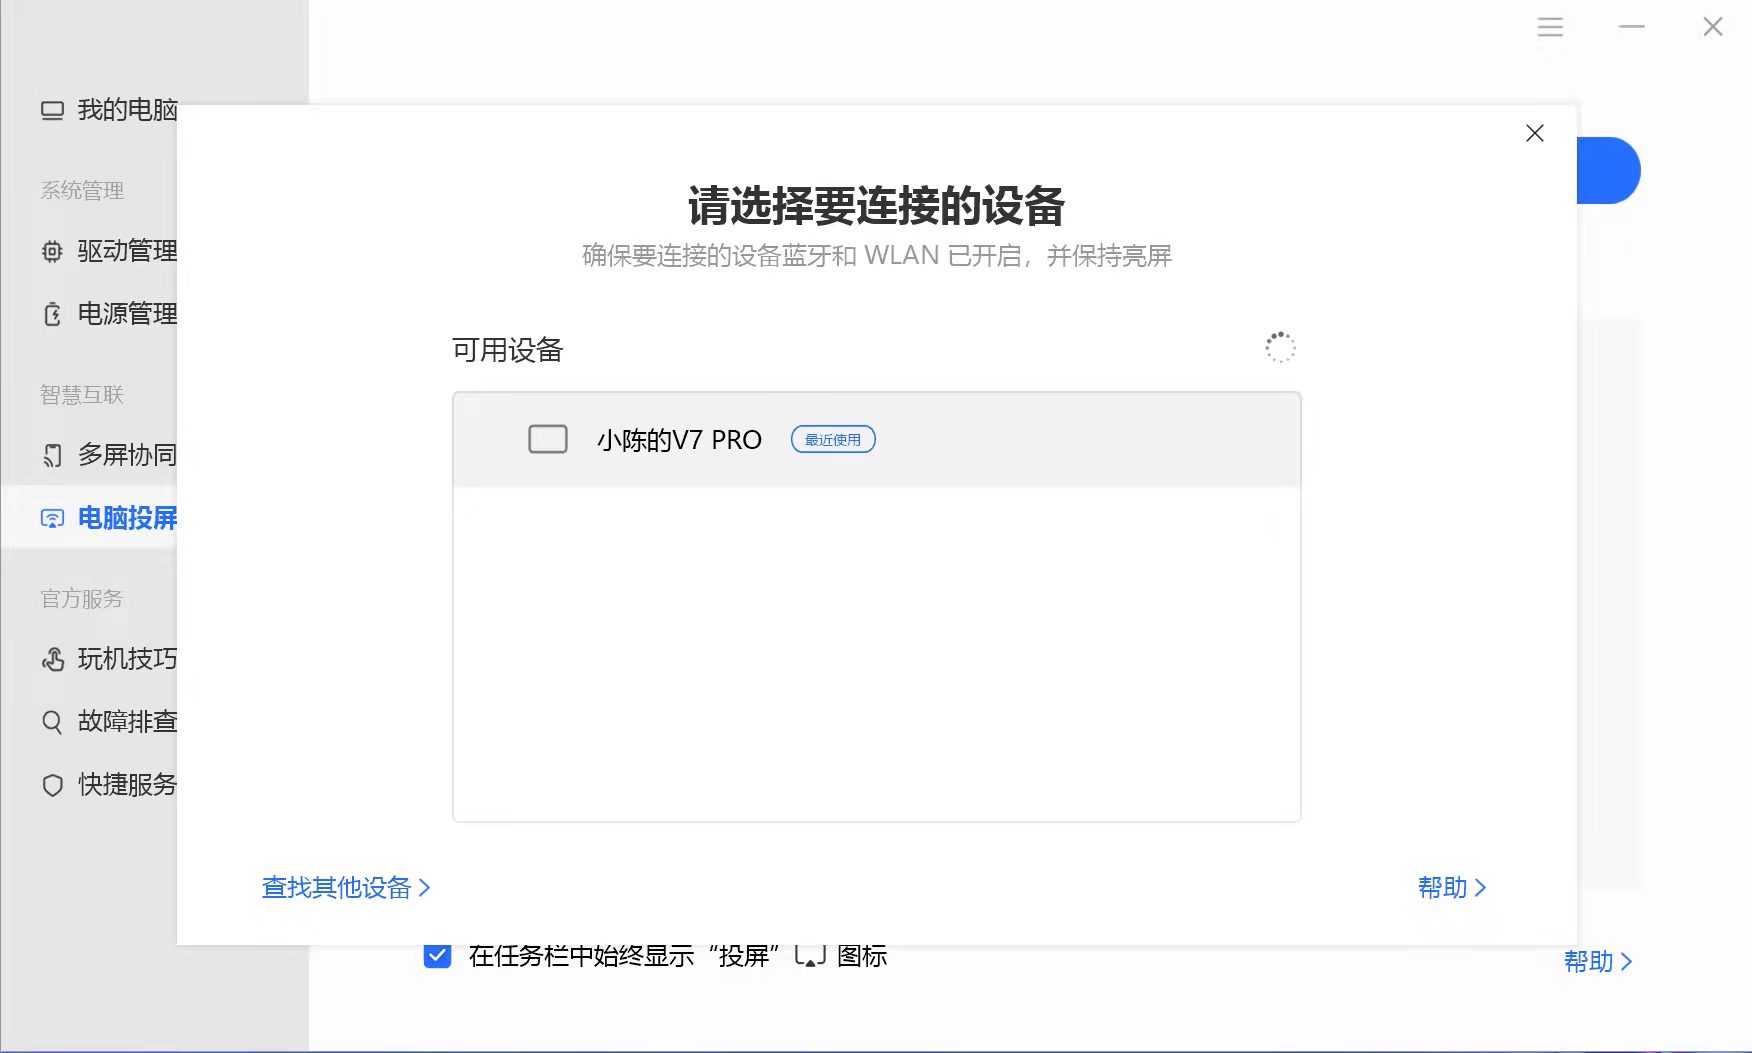
Task: Close the main application window
Action: (x=1713, y=27)
